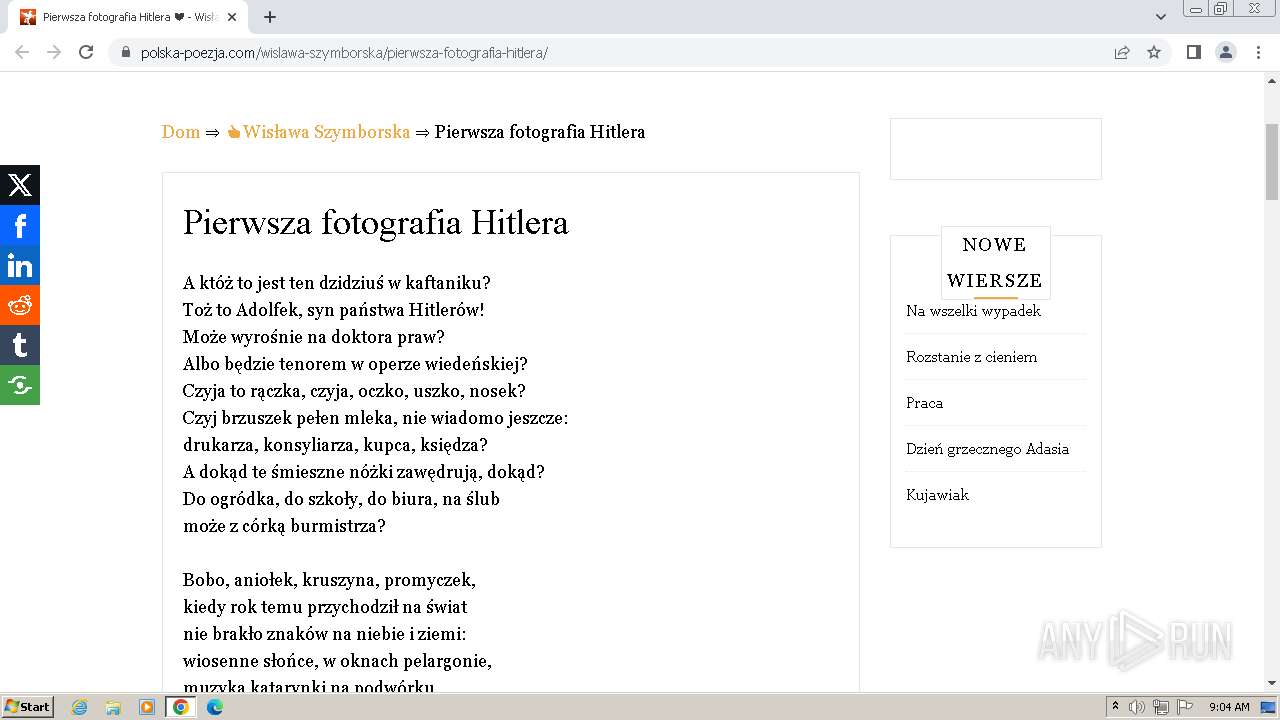Image resolution: width=1280 pixels, height=720 pixels.
Task: Toggle the browser side panel
Action: tap(1193, 52)
